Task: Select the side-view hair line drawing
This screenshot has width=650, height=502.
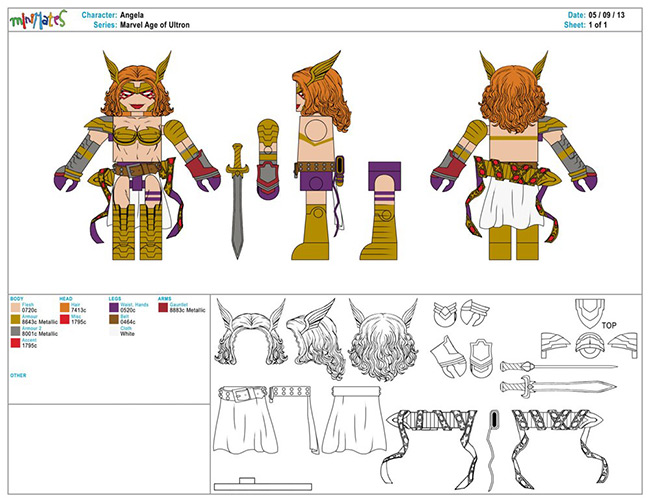Action: (315, 339)
